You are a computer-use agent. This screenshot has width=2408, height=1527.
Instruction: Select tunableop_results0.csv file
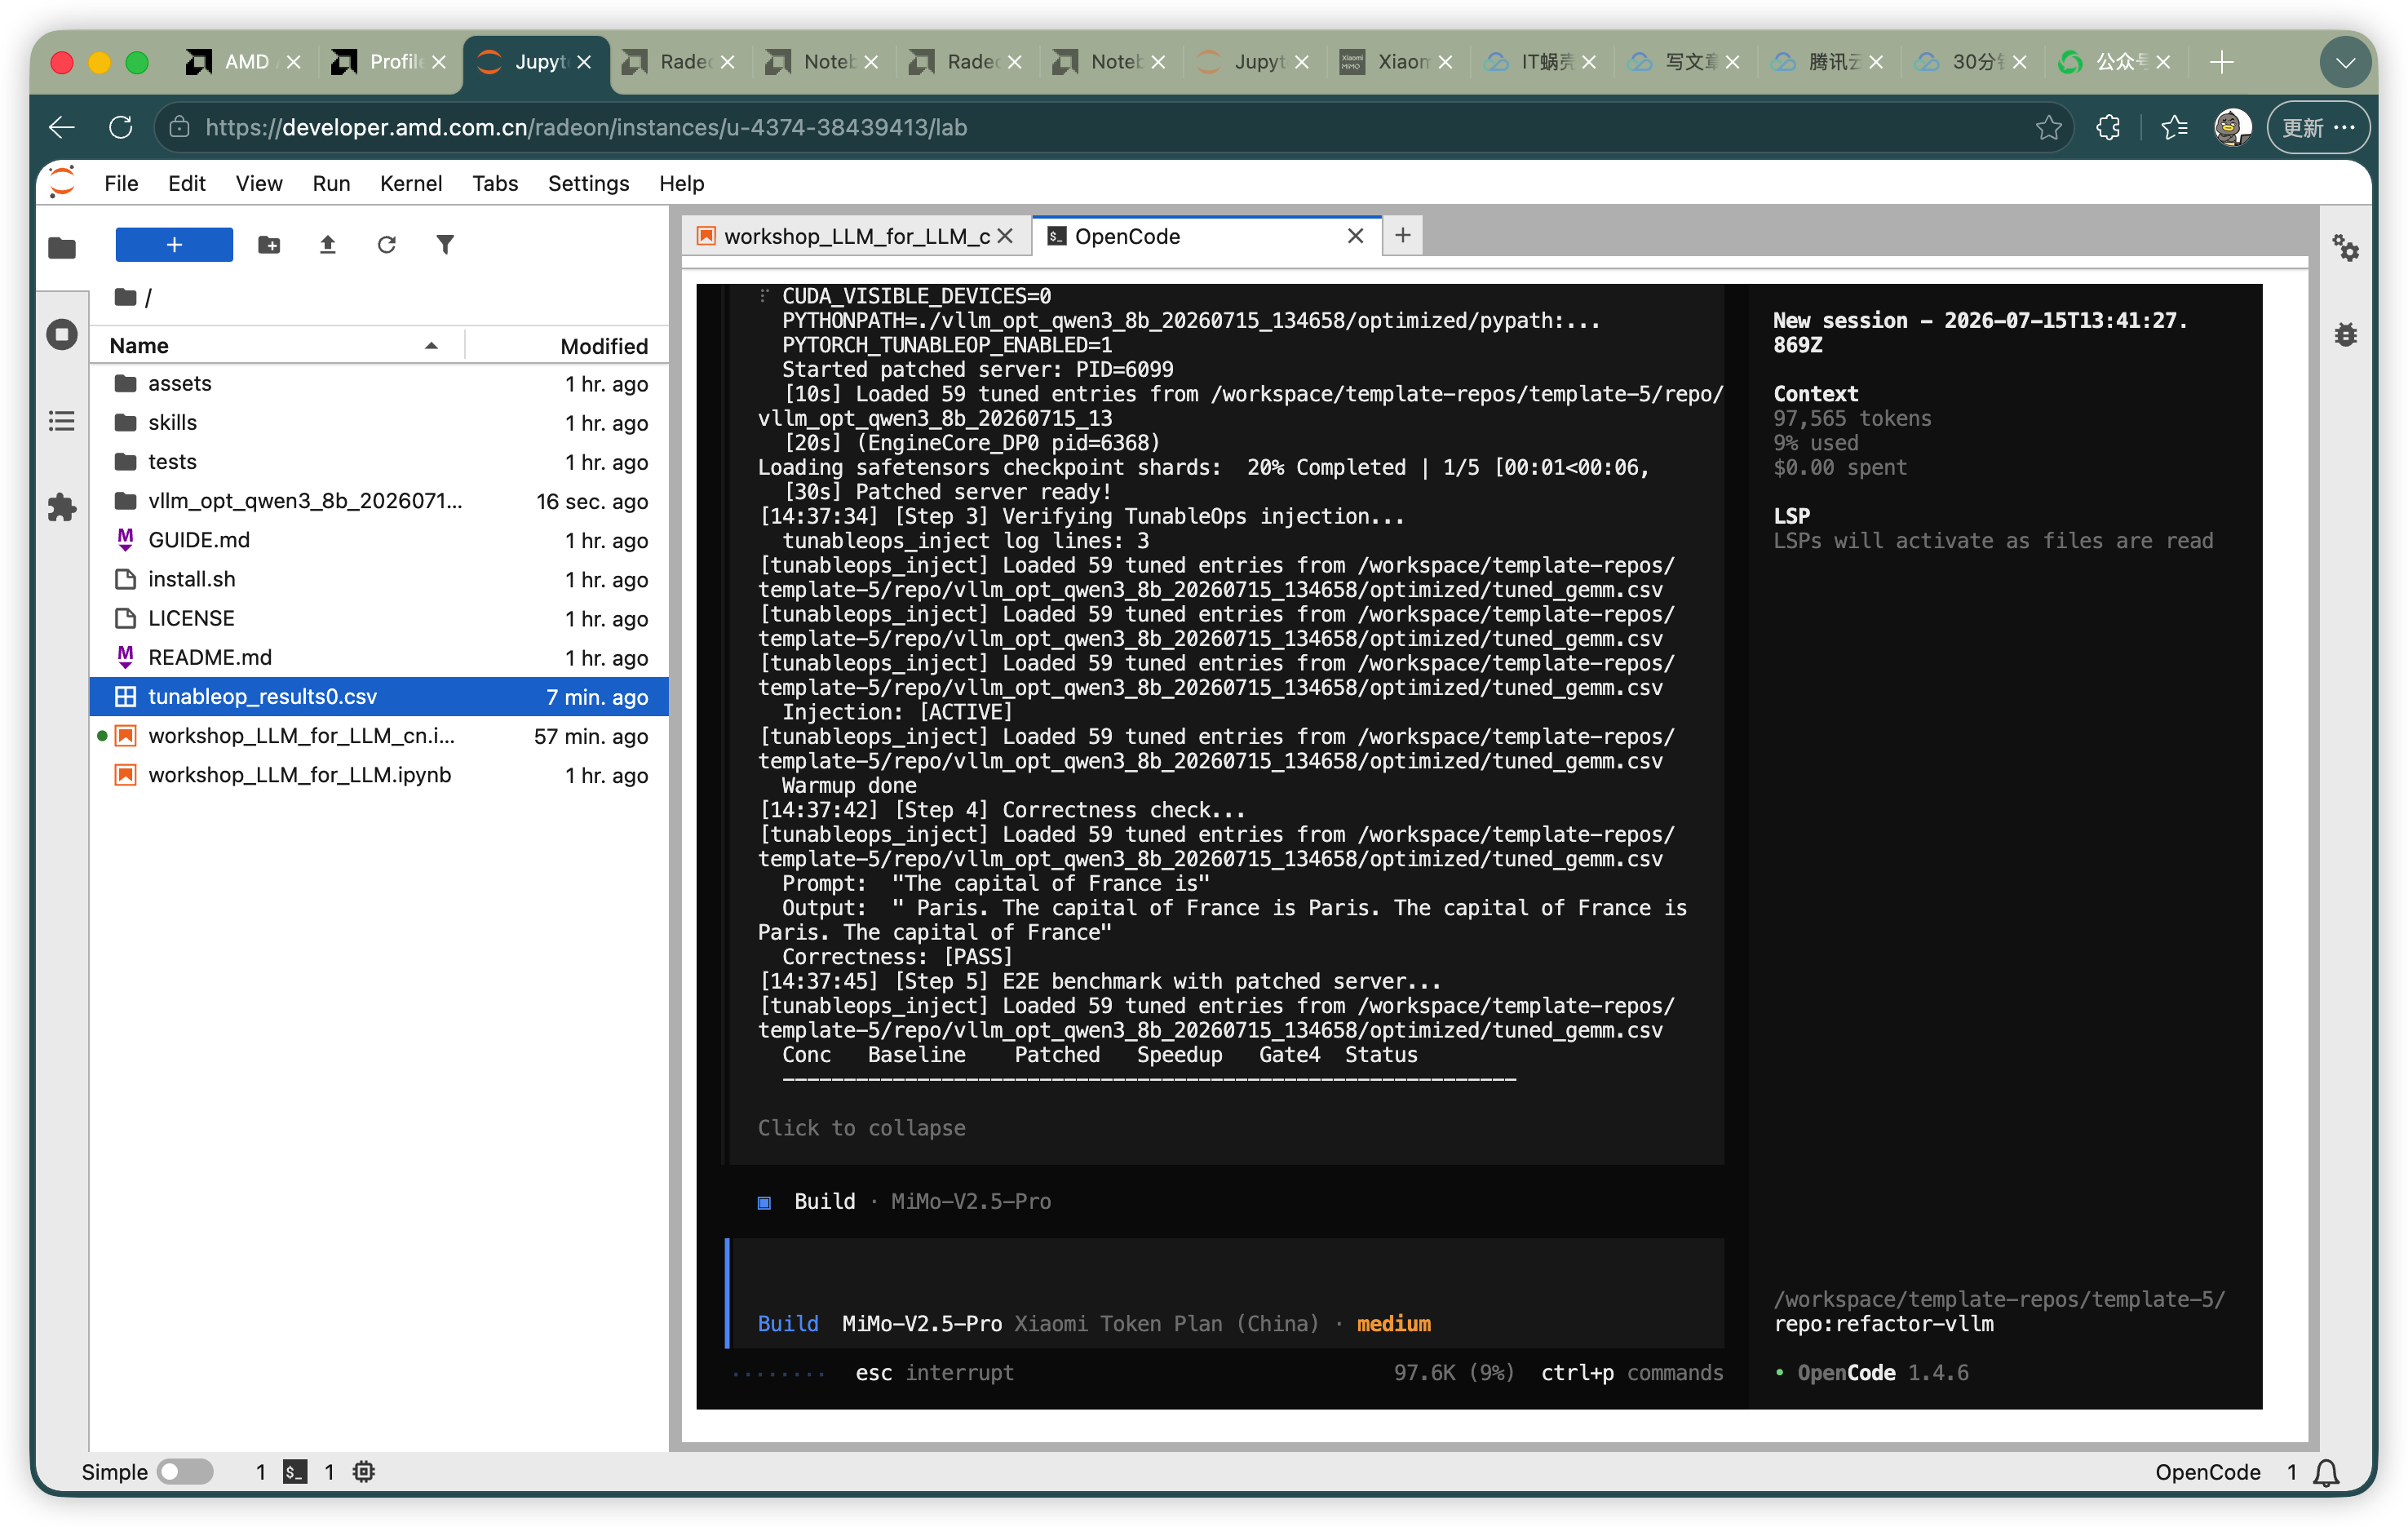pyautogui.click(x=379, y=696)
